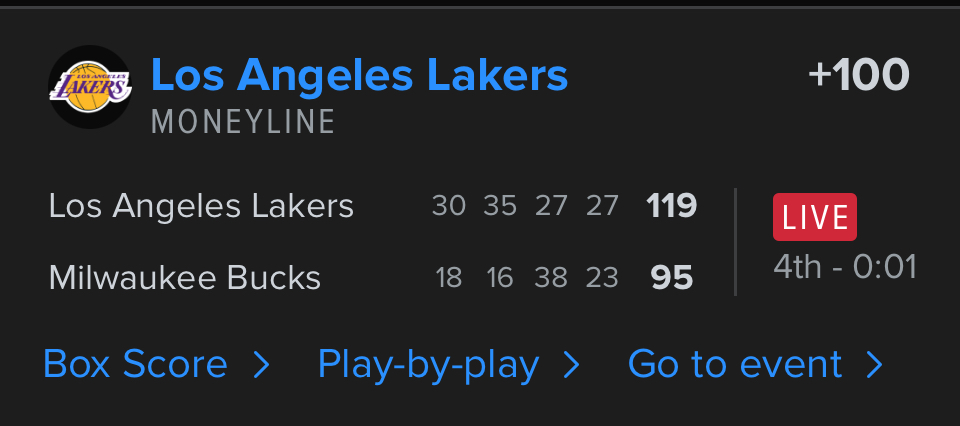Image resolution: width=960 pixels, height=426 pixels.
Task: Click the Bucks third quarter score 38
Action: click(x=551, y=277)
